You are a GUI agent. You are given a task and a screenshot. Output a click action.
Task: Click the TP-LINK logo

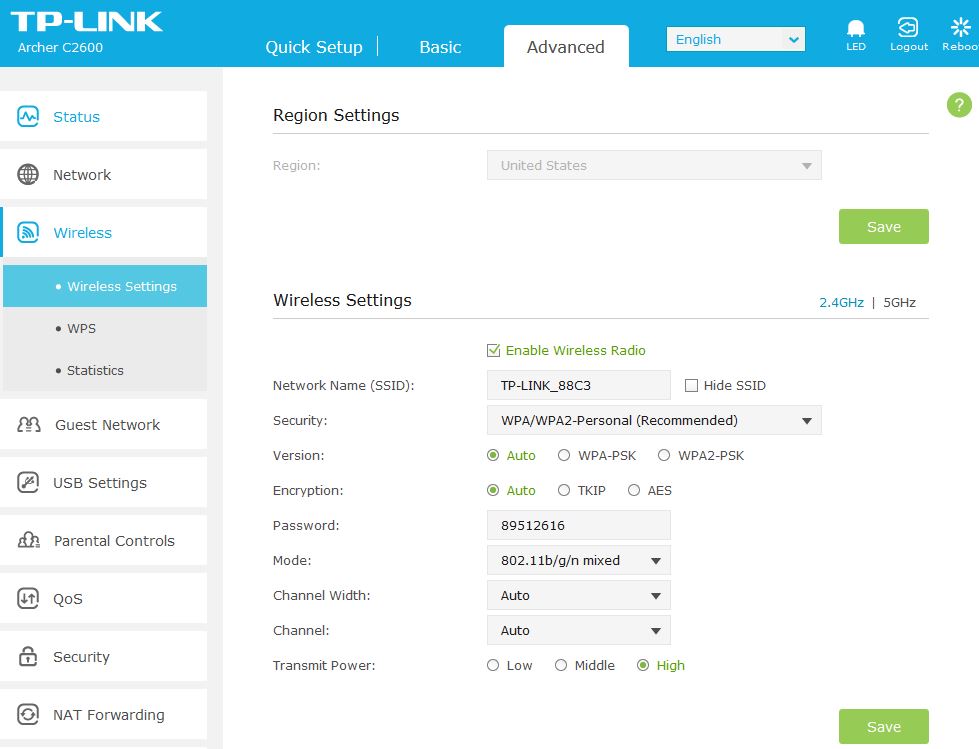(87, 22)
